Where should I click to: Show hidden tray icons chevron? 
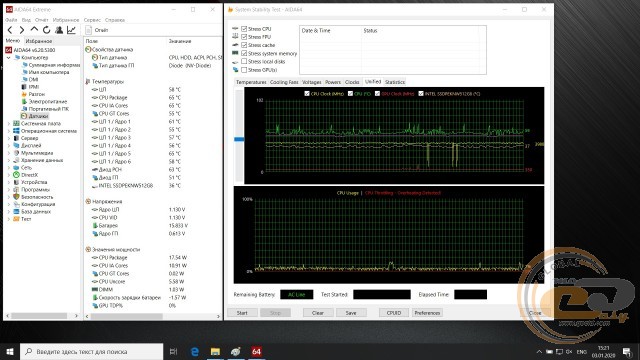click(539, 351)
